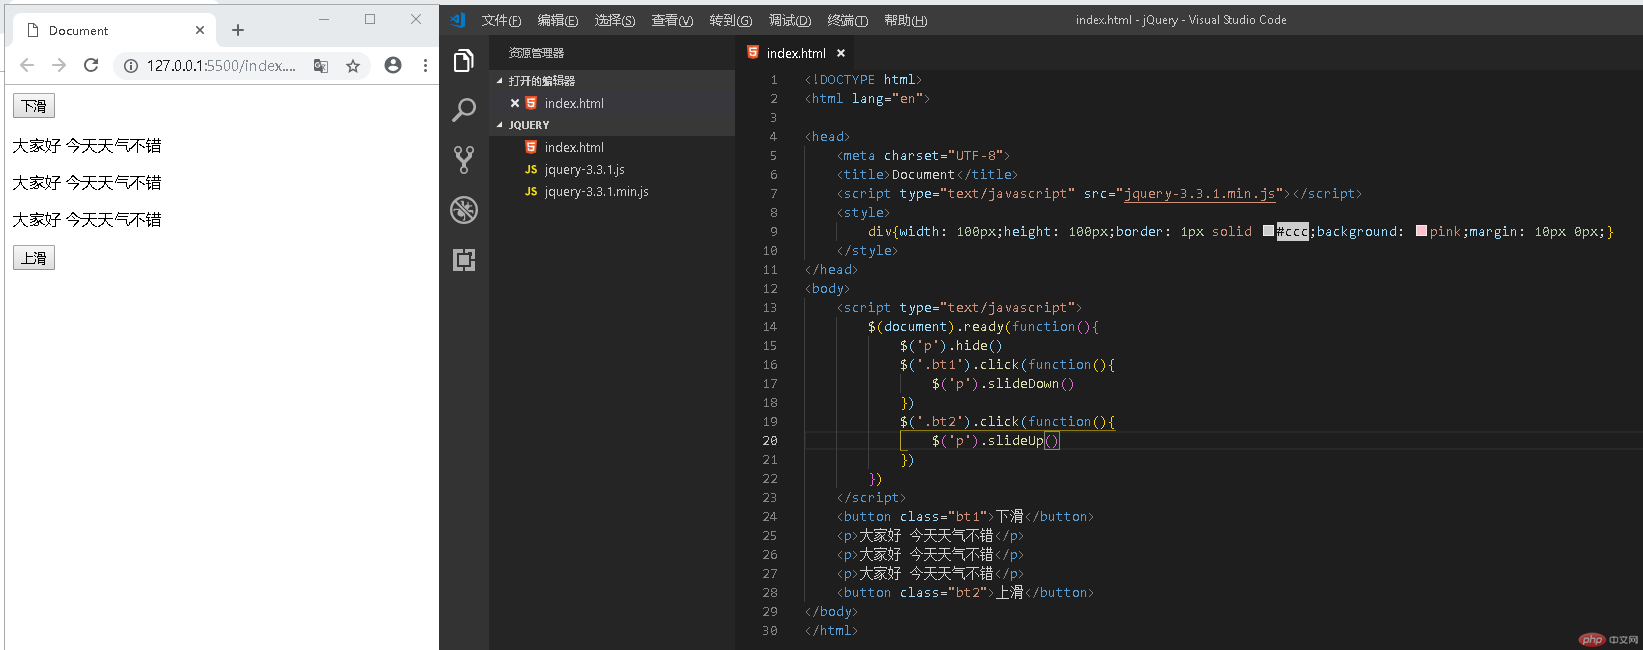1643x650 pixels.
Task: Open Chrome three-dot menu
Action: tap(425, 65)
